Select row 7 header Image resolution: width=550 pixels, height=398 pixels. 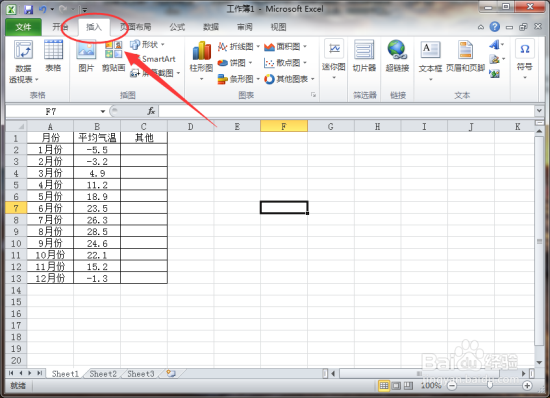(16, 208)
